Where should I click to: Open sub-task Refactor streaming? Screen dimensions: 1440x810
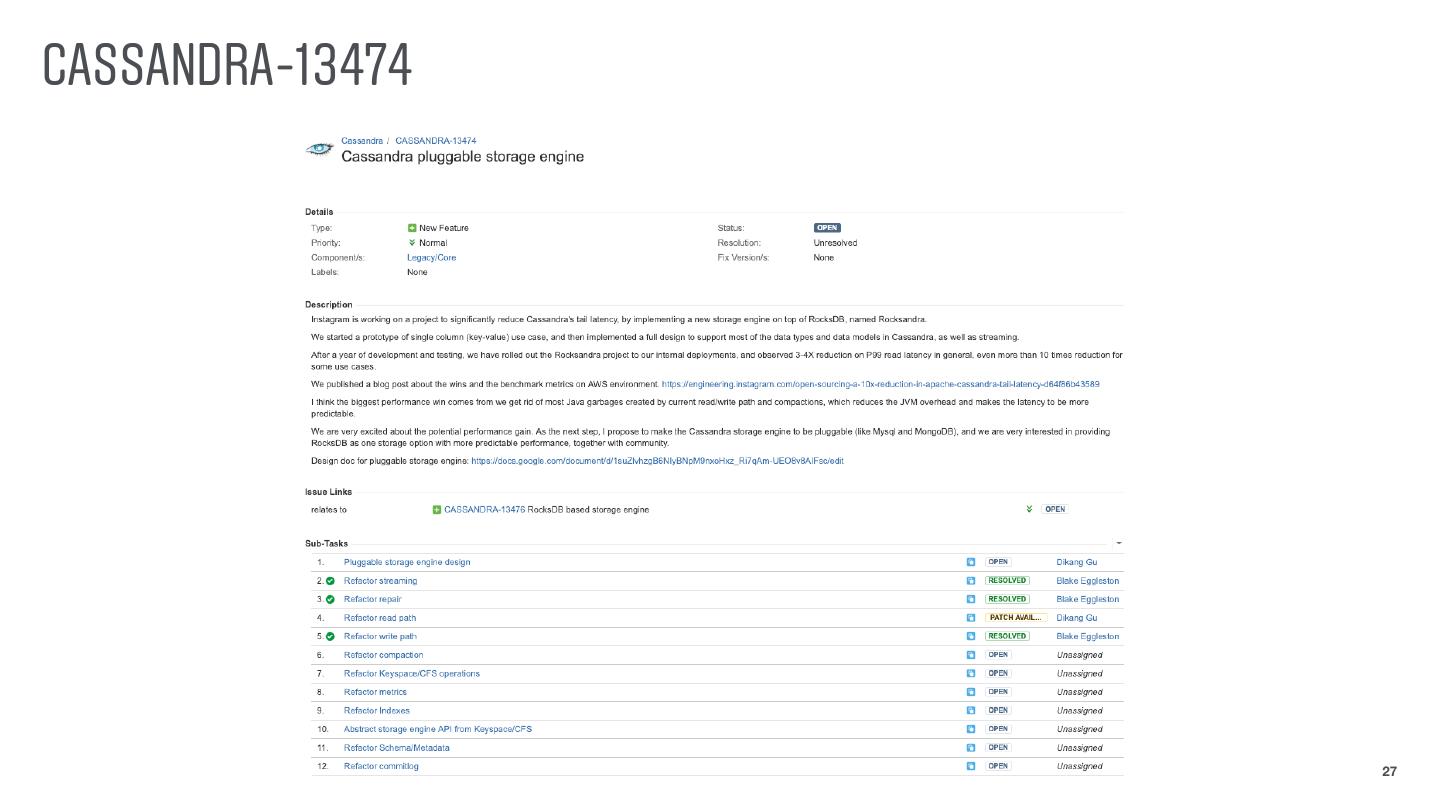381,581
